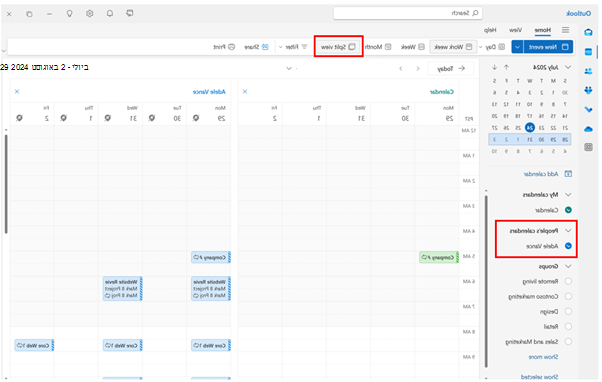Open the More apps grid icon

[x=588, y=147]
